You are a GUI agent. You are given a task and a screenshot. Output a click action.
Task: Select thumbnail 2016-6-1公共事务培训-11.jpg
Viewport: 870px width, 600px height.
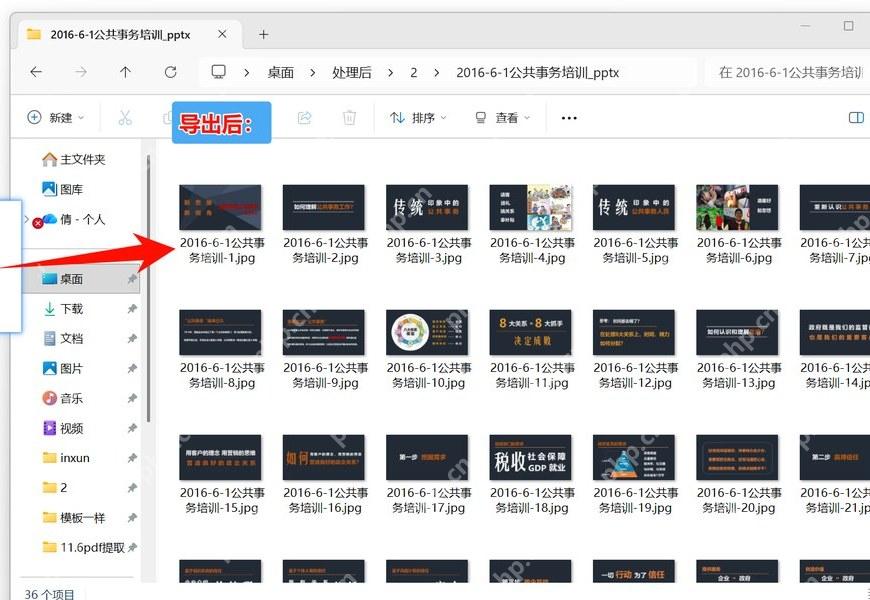click(530, 332)
